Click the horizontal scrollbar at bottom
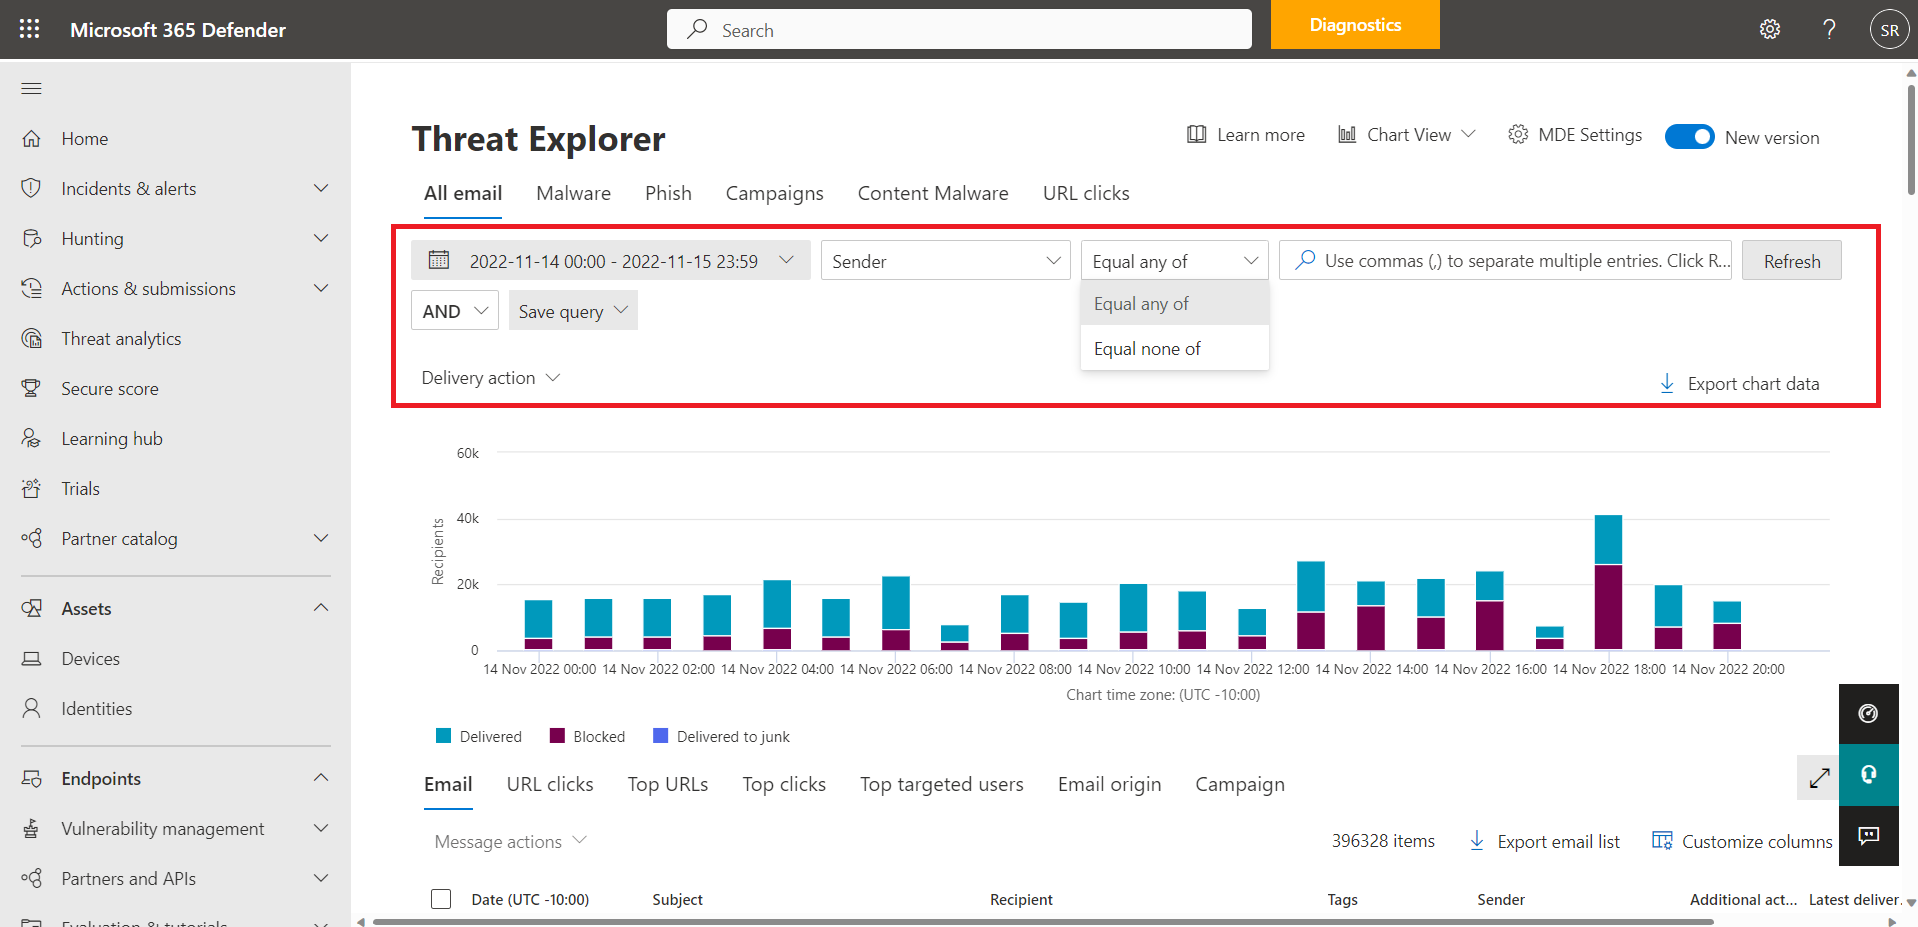 pos(1043,921)
